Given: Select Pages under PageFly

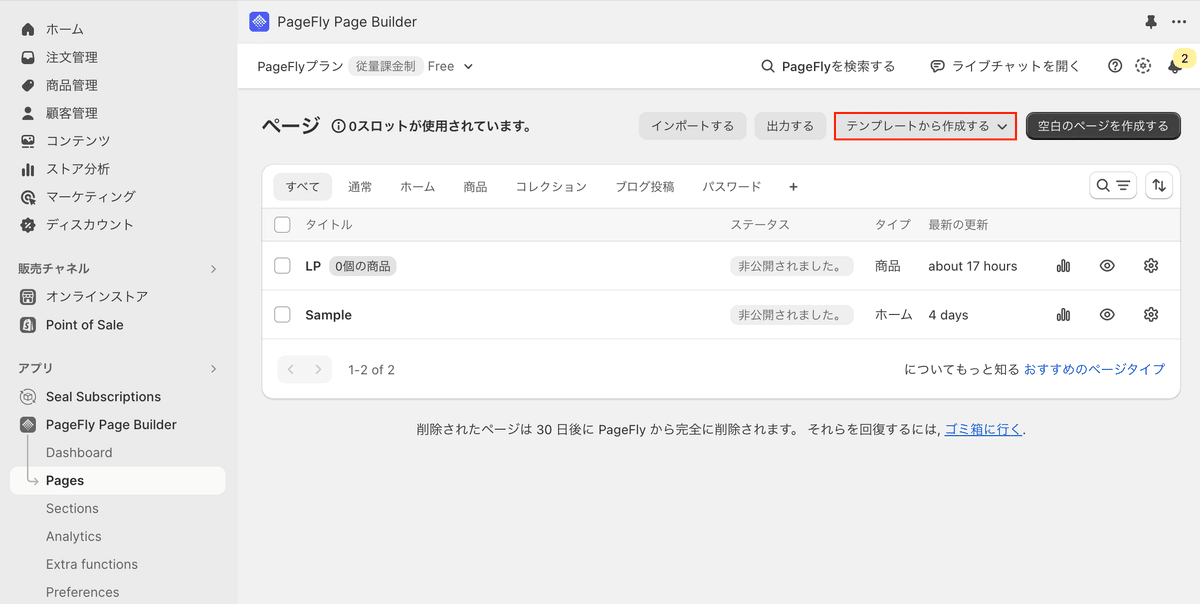Looking at the screenshot, I should 118,481.
